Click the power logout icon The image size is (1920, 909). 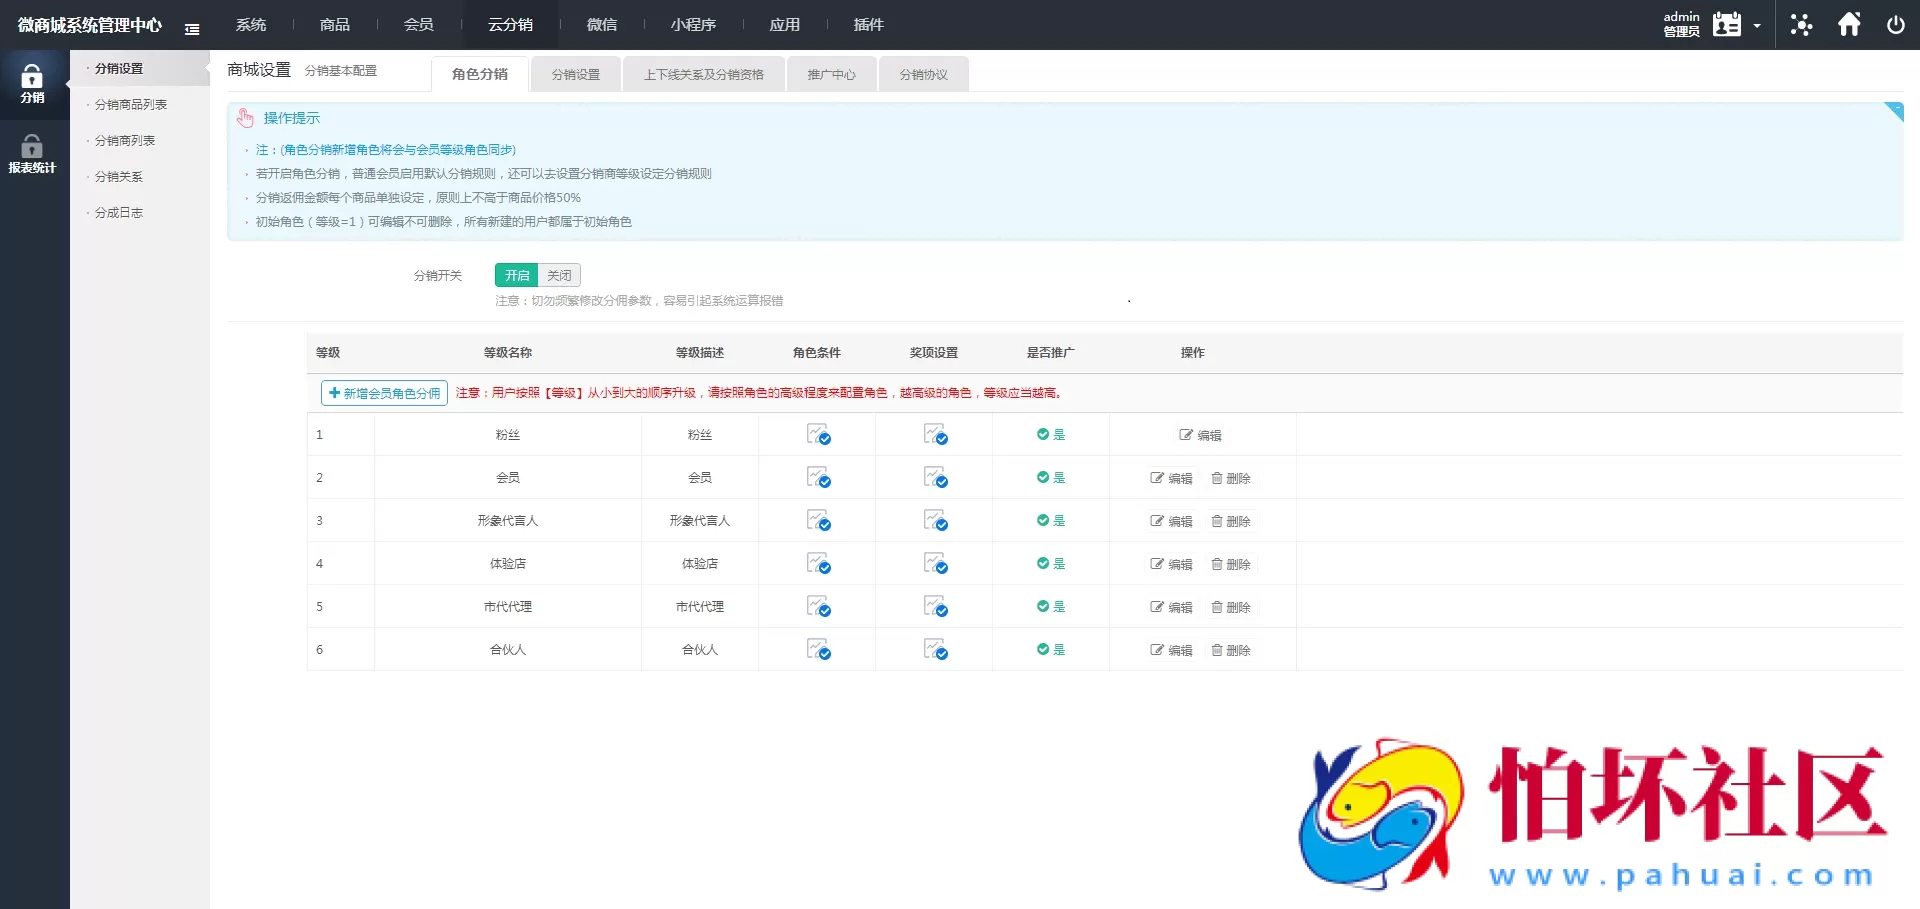1895,25
